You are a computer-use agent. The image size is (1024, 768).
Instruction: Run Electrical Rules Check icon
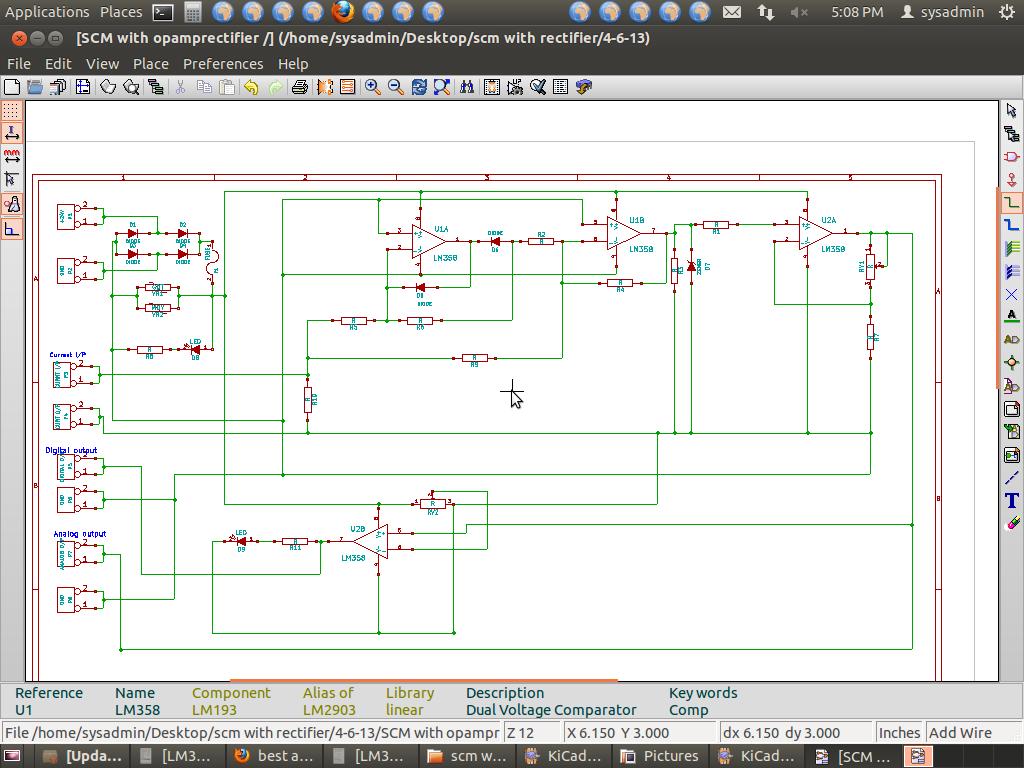click(x=537, y=87)
